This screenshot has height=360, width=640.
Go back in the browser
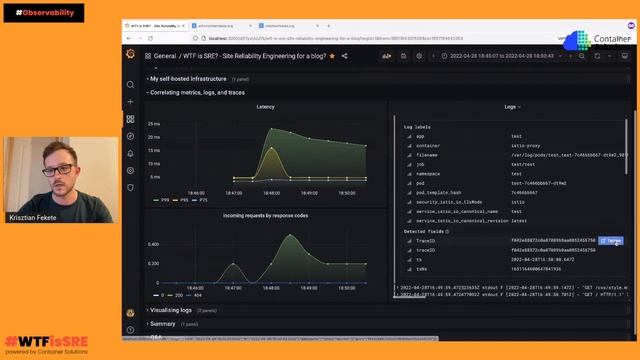click(x=129, y=38)
